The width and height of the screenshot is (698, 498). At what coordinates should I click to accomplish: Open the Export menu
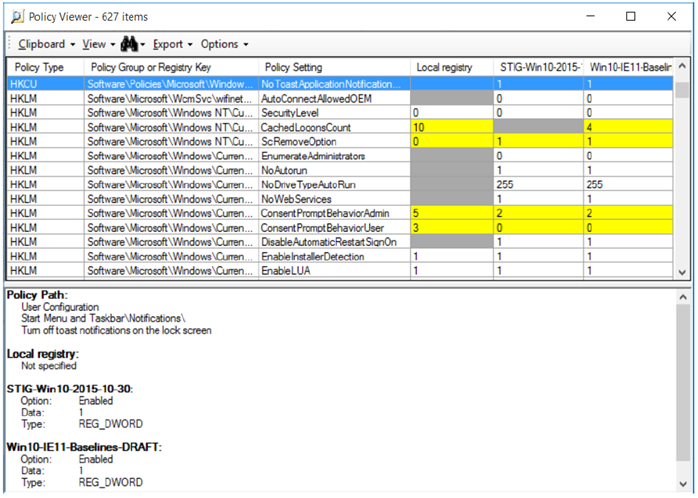coord(172,44)
